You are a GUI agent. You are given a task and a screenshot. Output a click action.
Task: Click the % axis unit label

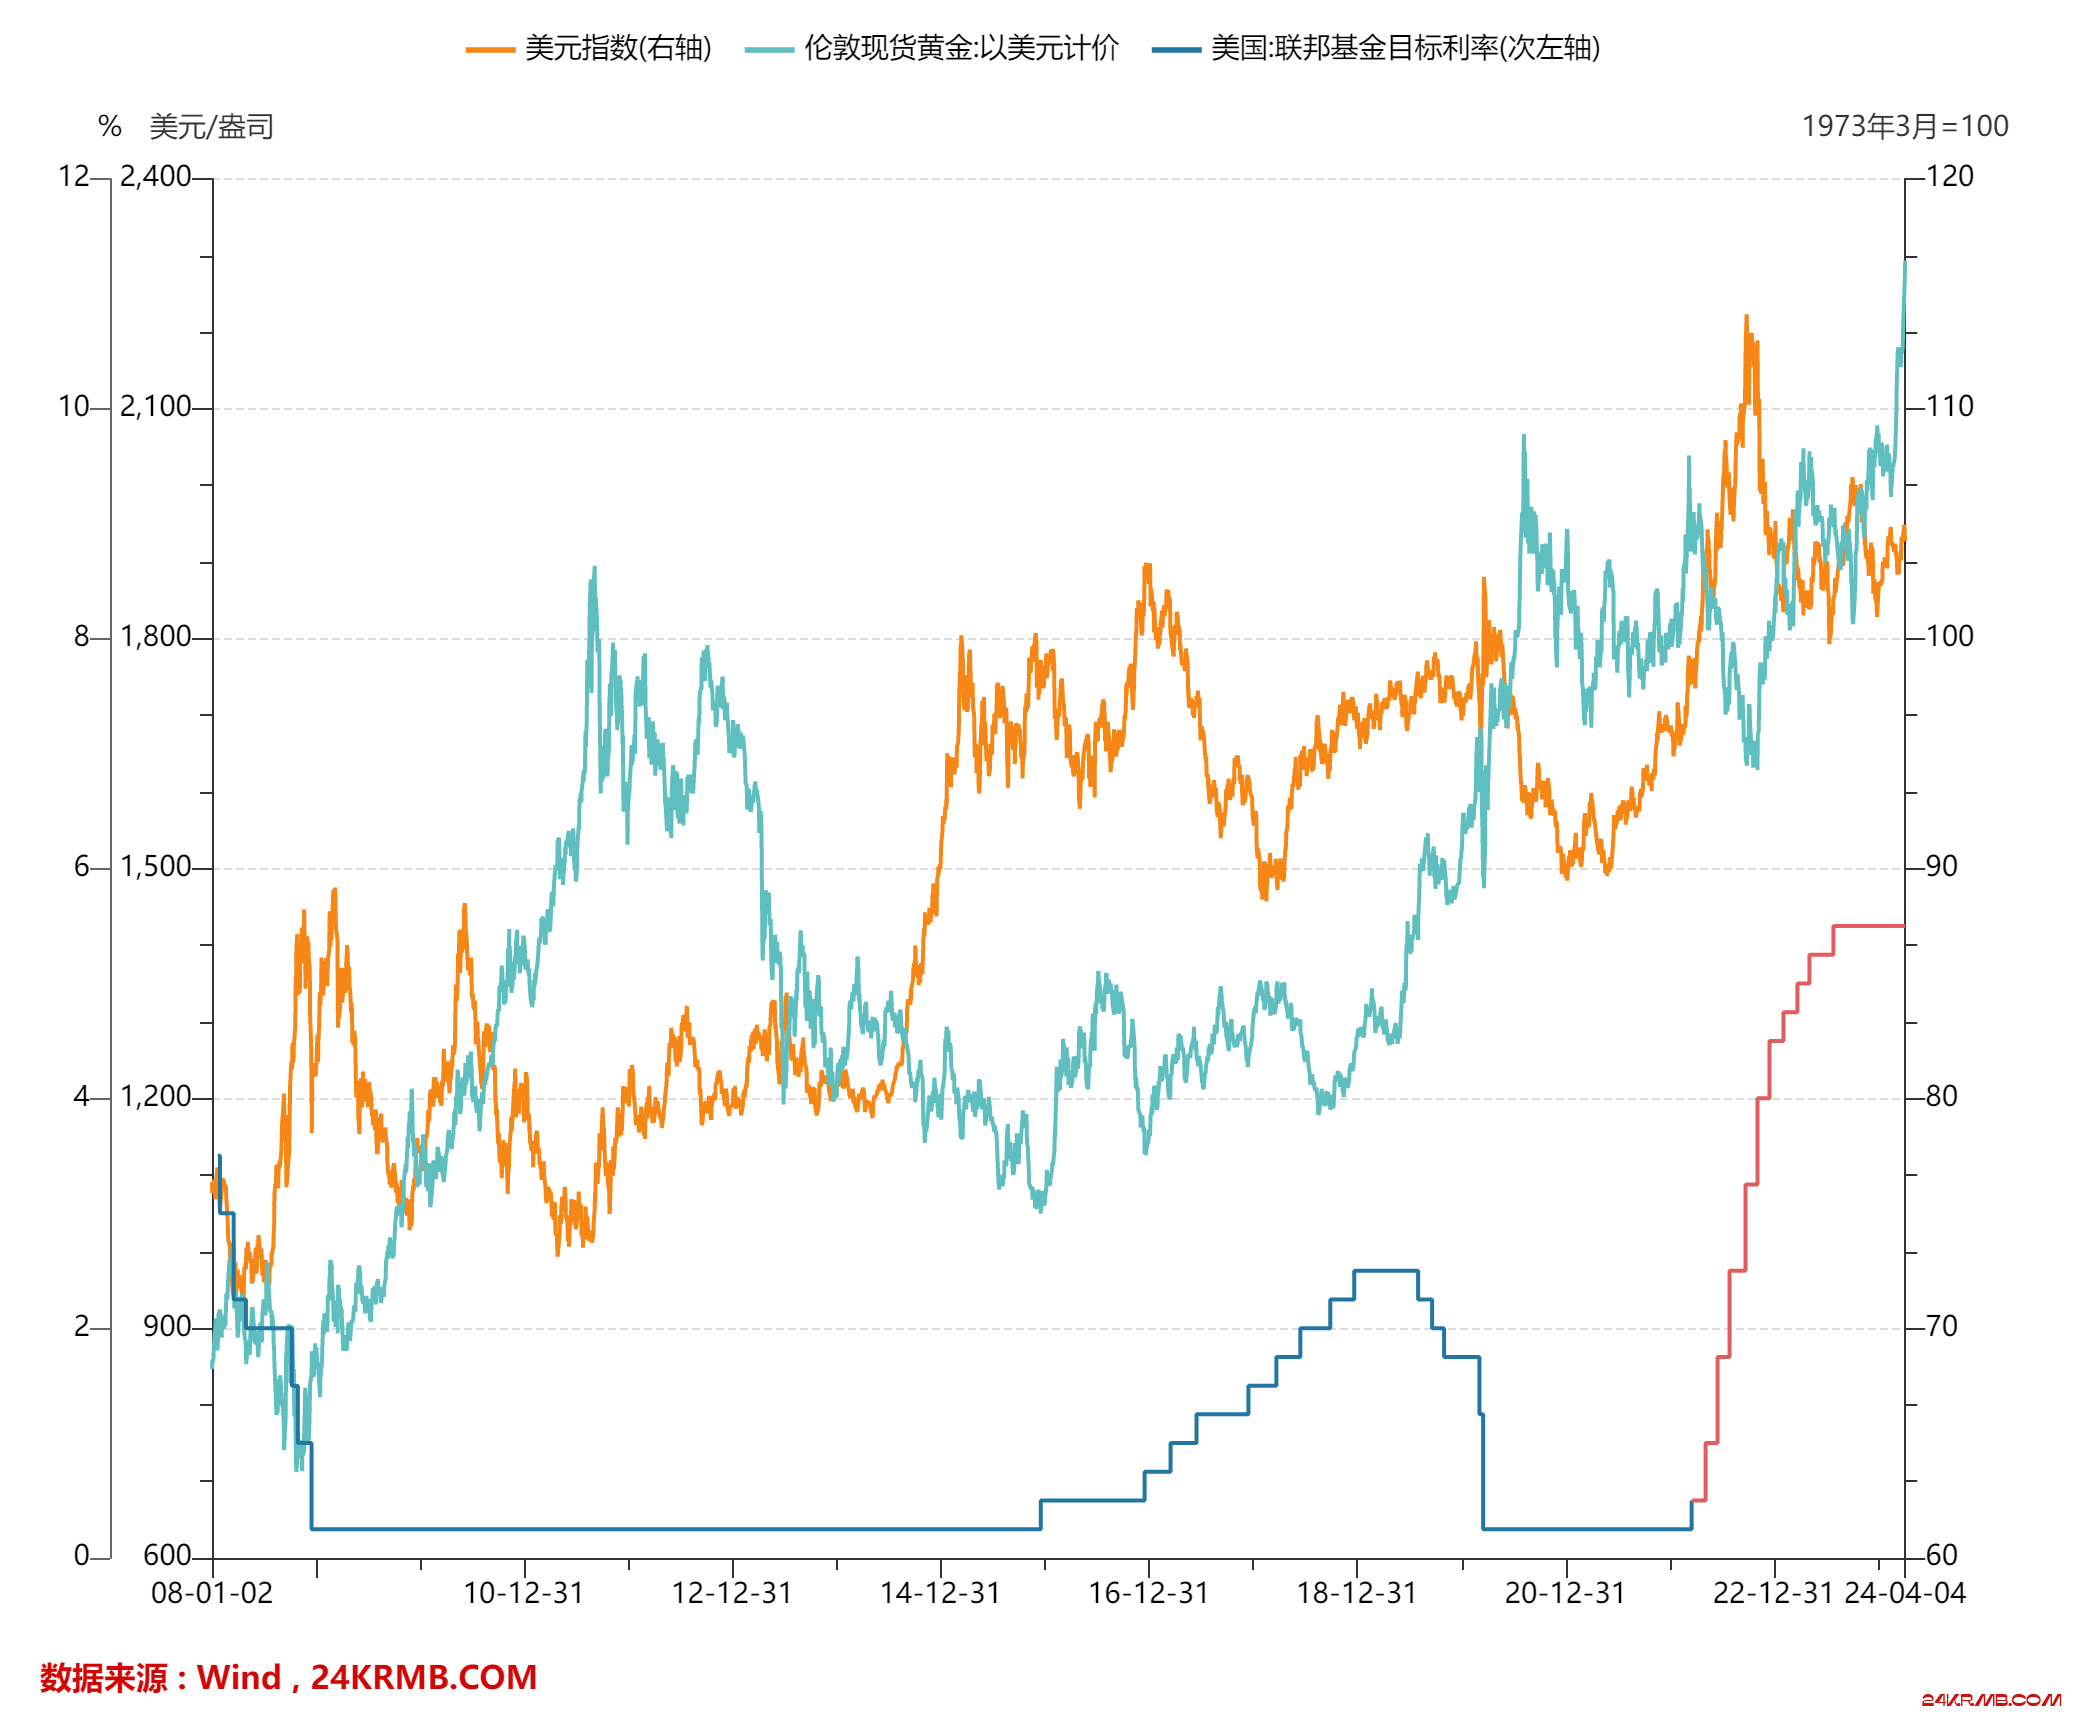(x=110, y=127)
